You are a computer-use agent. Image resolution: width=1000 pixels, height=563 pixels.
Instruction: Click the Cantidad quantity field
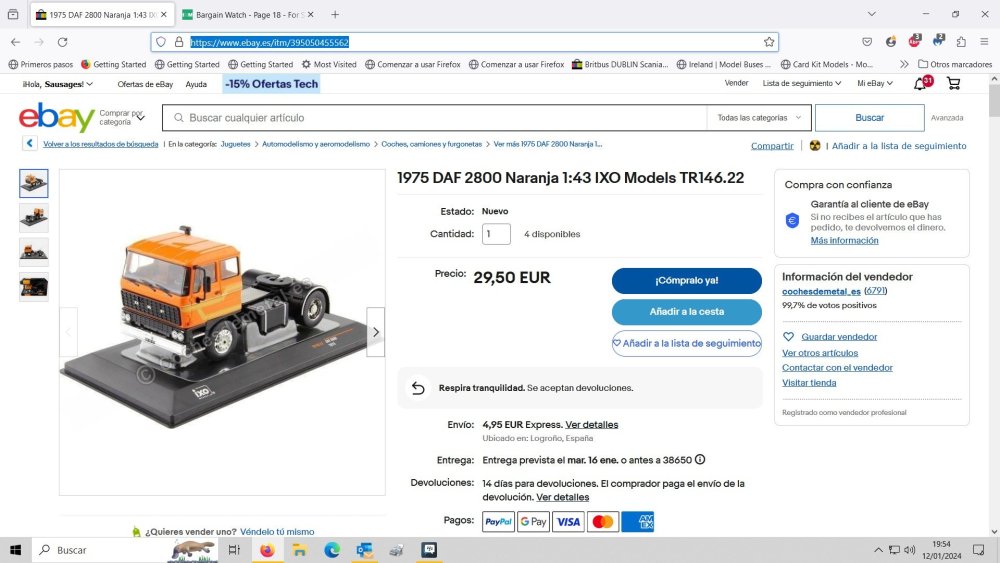496,234
